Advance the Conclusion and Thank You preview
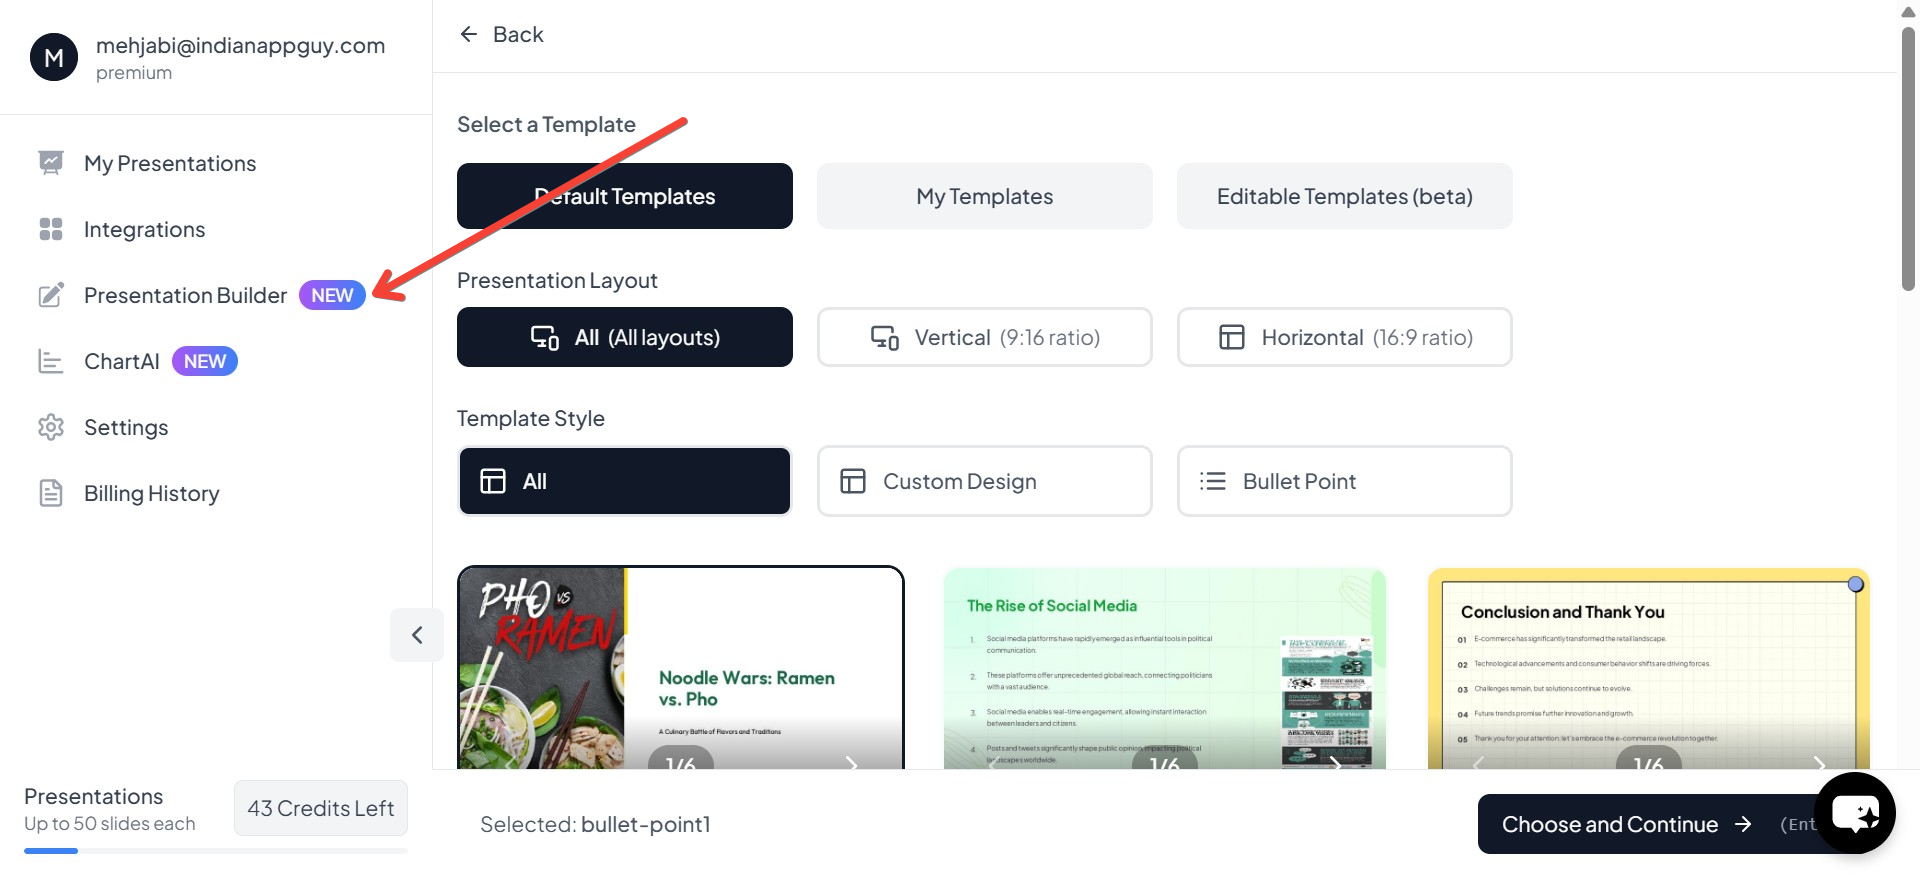 [x=1819, y=764]
